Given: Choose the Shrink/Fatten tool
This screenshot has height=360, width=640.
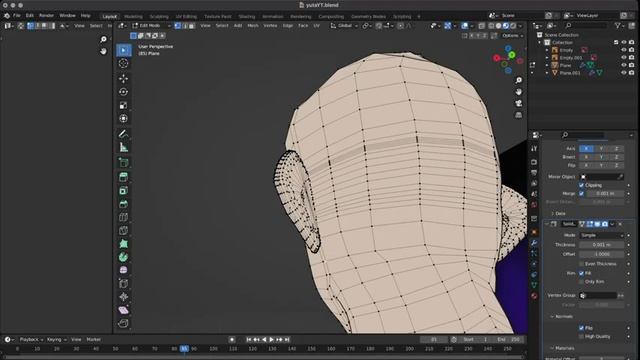Looking at the screenshot, I should pos(123,297).
